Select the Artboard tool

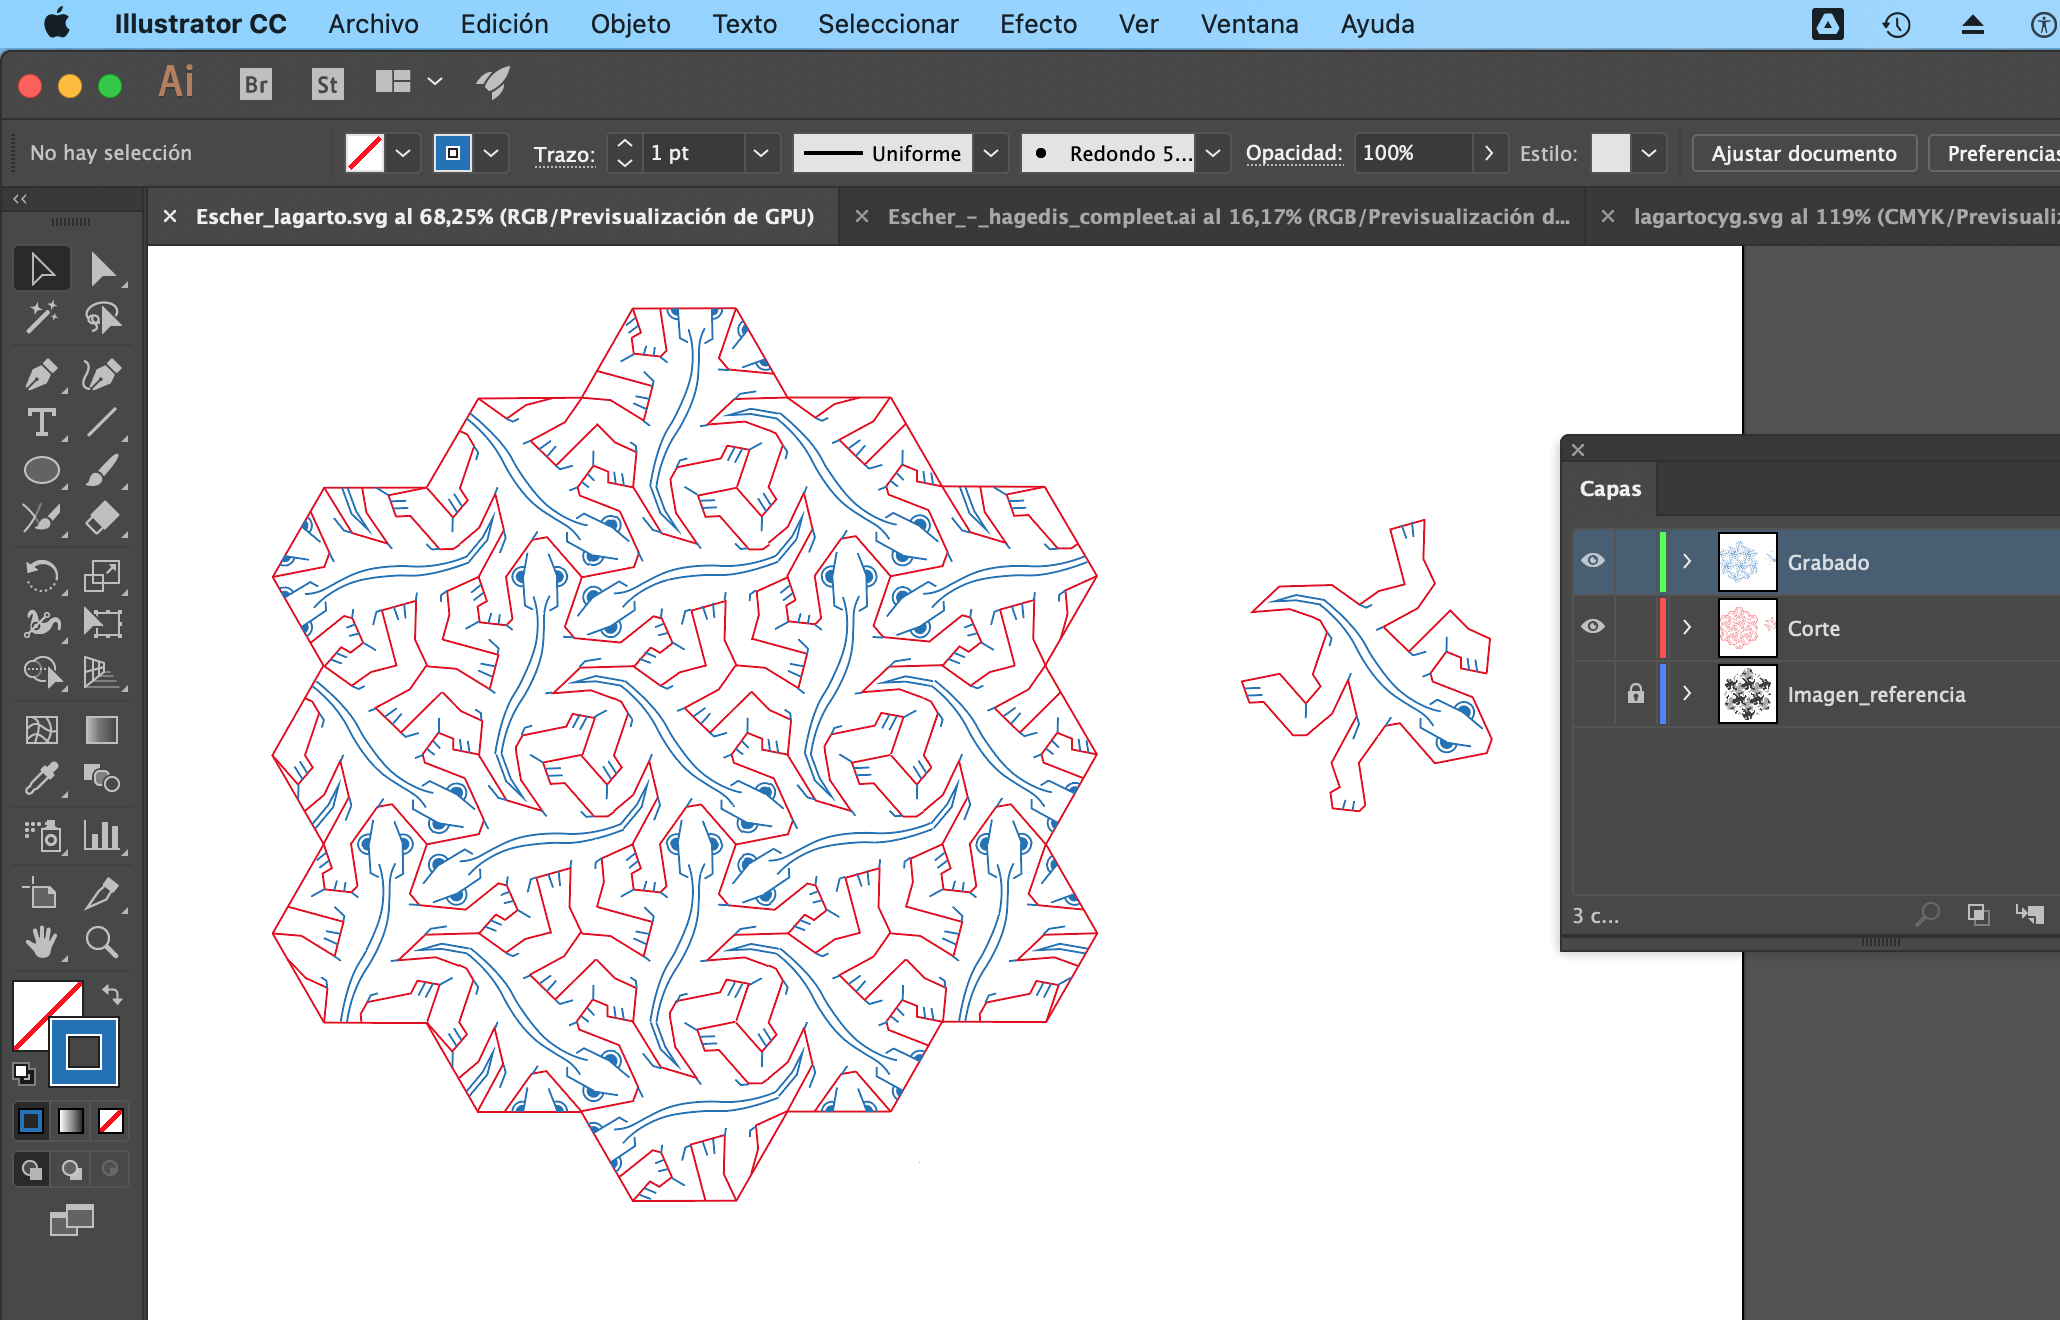pyautogui.click(x=42, y=893)
